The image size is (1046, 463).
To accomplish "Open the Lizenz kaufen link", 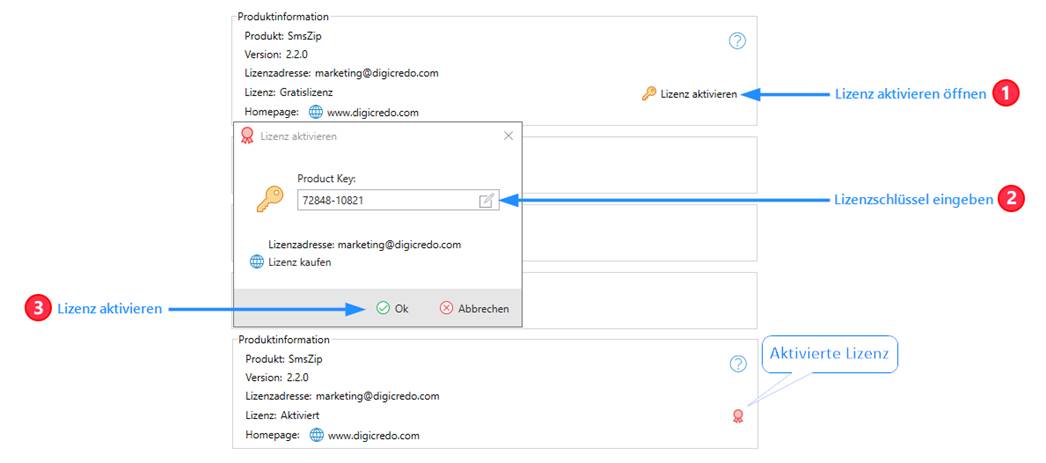I will tap(299, 262).
